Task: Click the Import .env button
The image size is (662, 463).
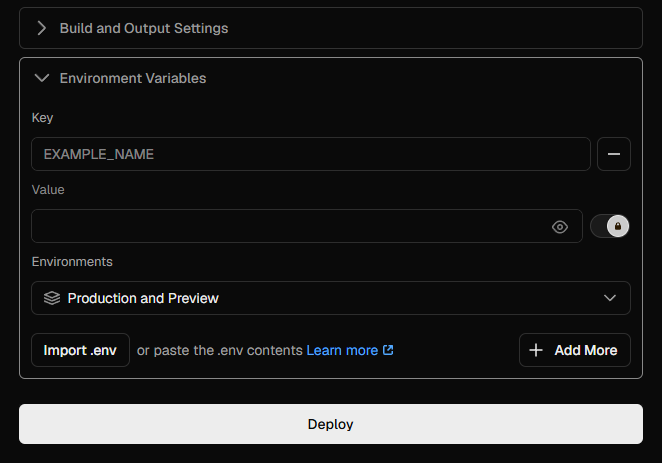Action: 80,350
